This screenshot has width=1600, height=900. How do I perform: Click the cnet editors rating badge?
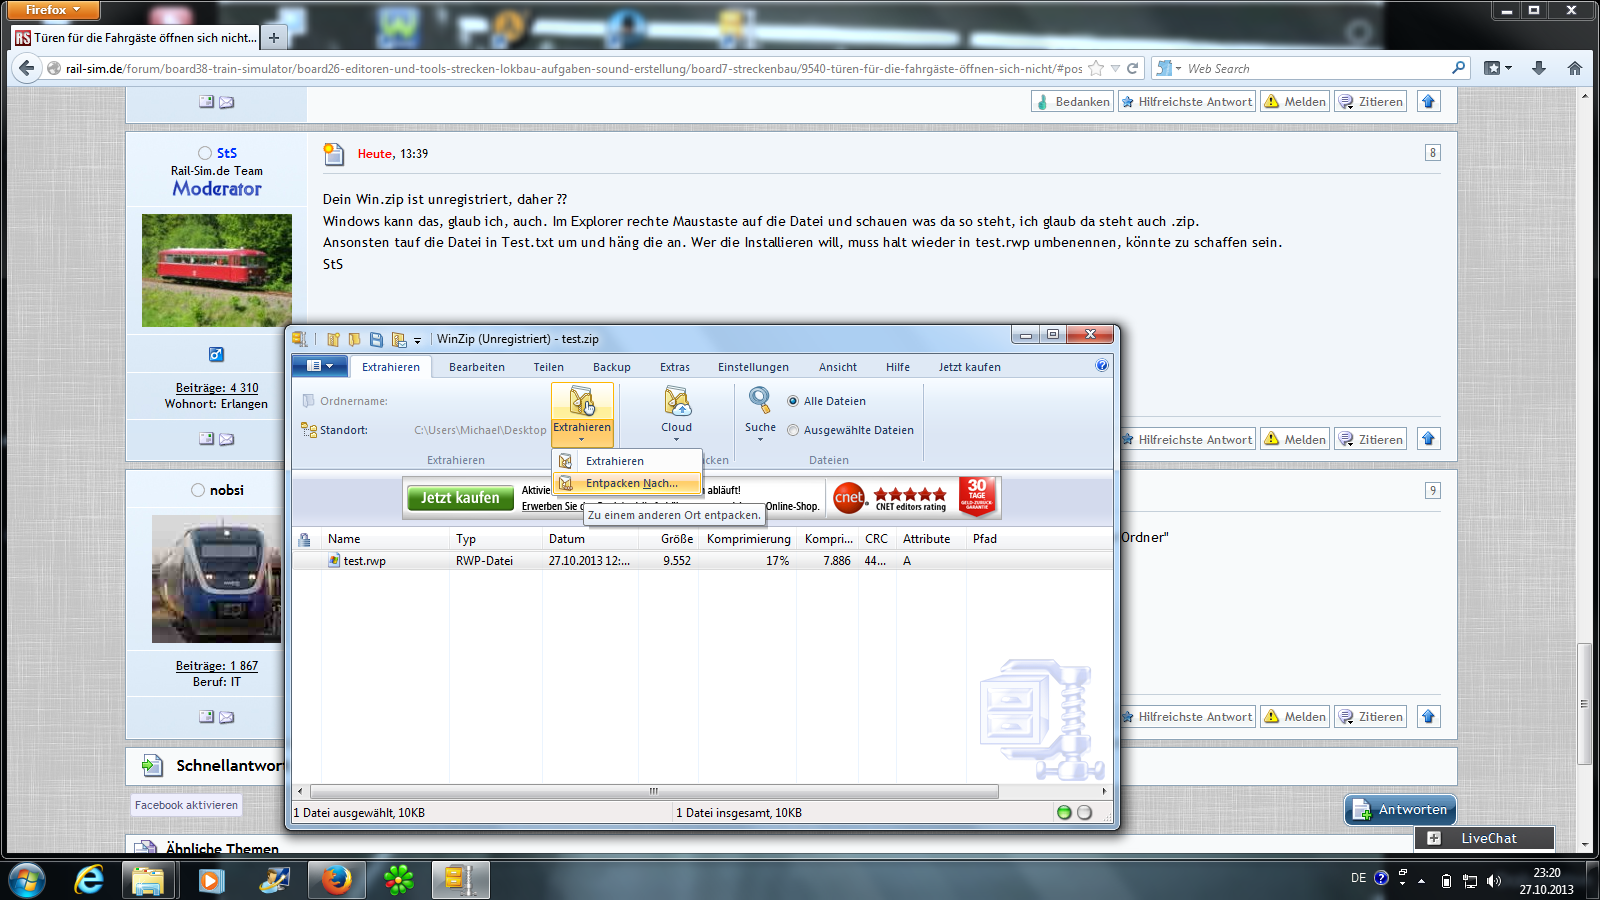[891, 497]
